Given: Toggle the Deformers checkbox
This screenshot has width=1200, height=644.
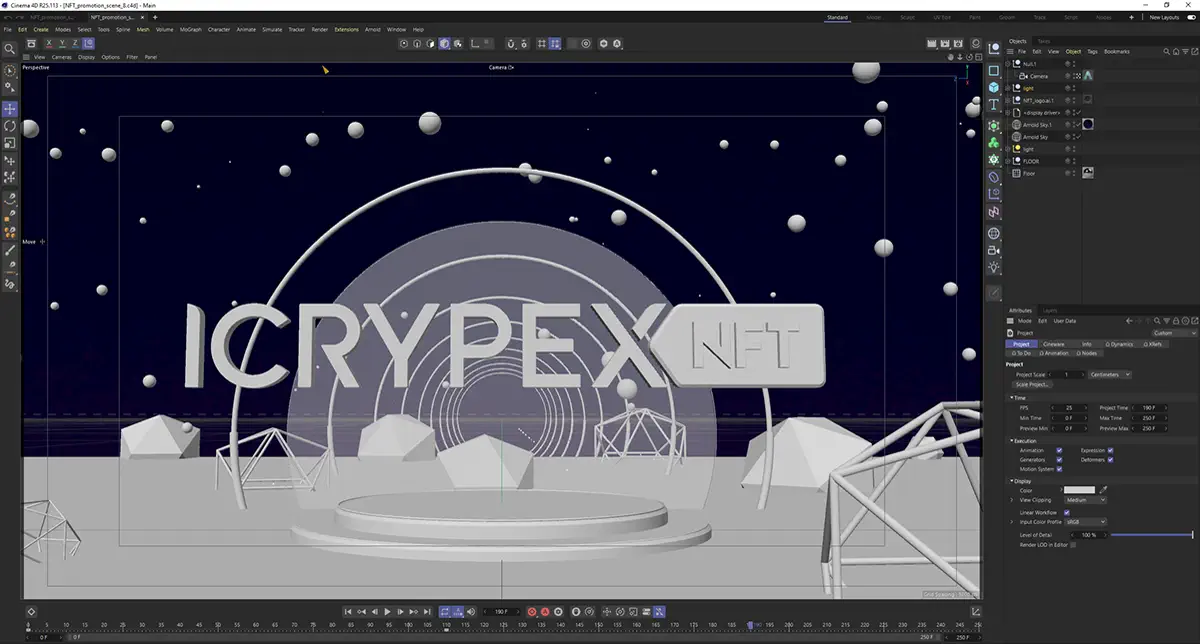Looking at the screenshot, I should (x=1110, y=459).
